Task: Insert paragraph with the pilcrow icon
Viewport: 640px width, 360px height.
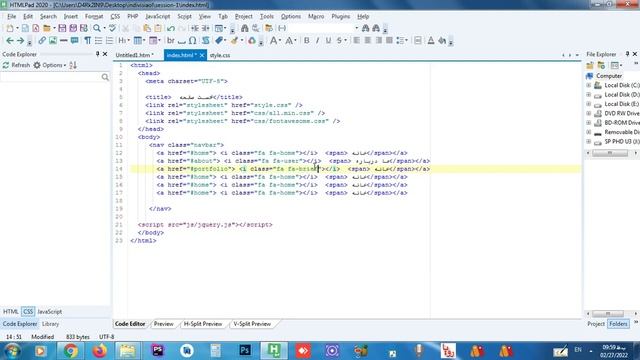Action: point(87,40)
